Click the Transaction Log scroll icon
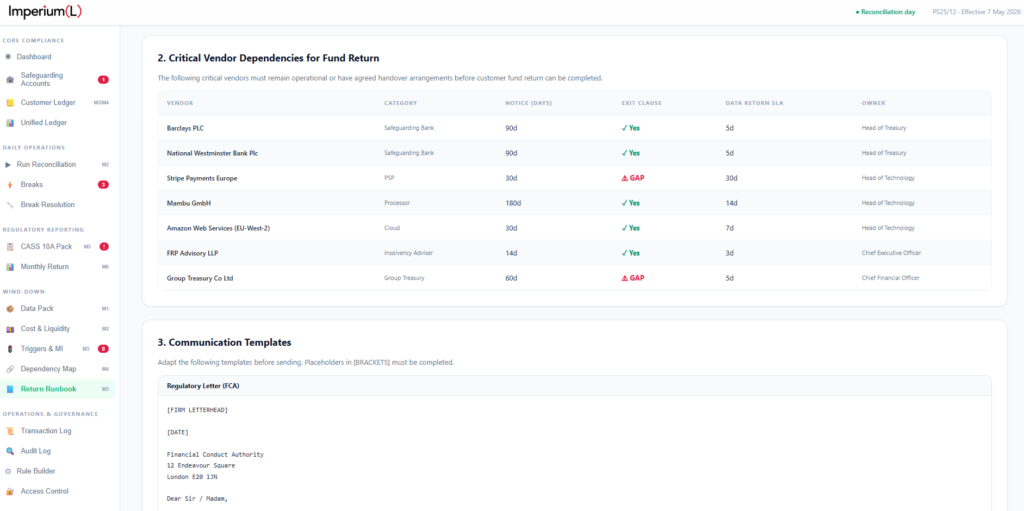The height and width of the screenshot is (511, 1024). pyautogui.click(x=10, y=431)
